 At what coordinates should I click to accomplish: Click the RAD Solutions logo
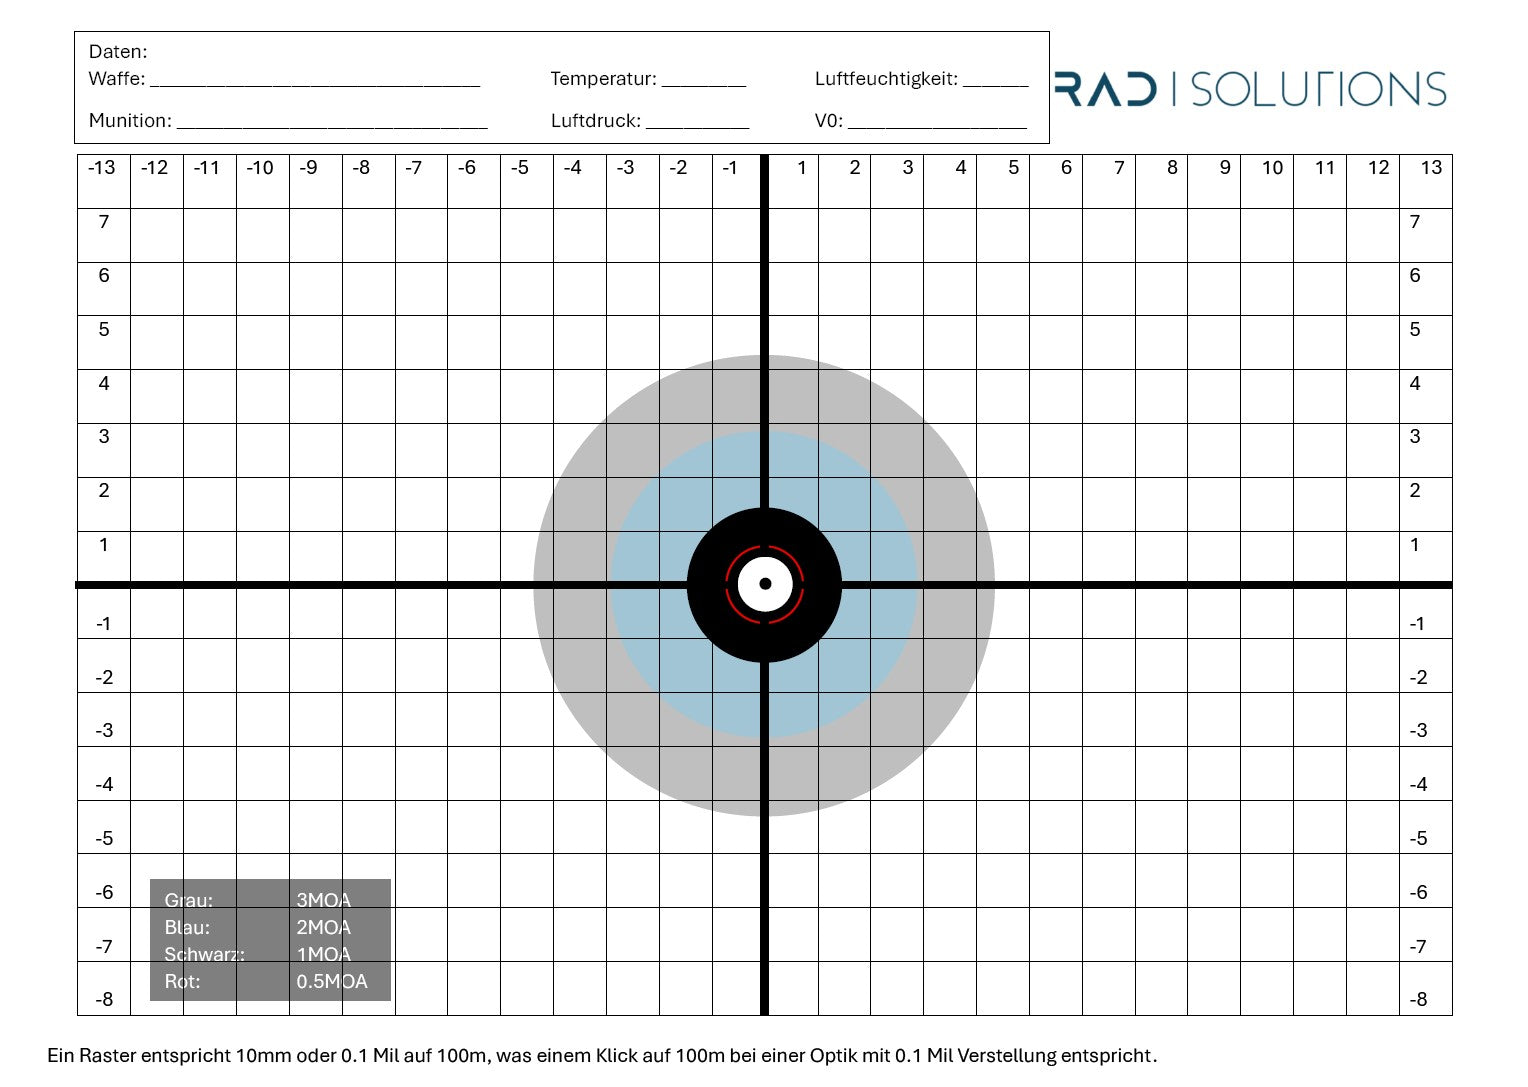coord(1250,89)
